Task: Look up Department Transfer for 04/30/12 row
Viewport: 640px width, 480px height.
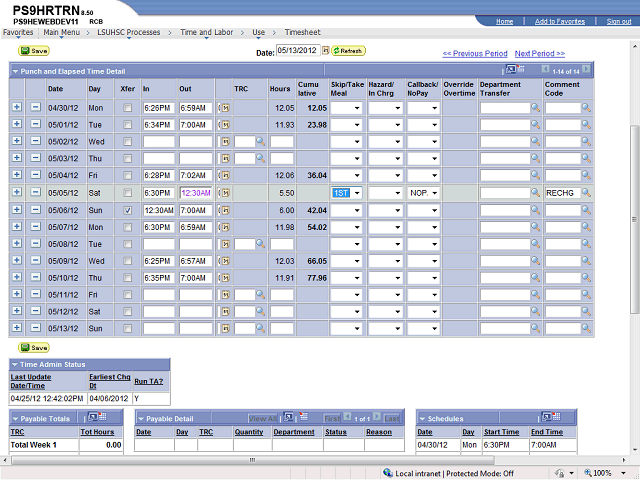Action: pos(535,108)
